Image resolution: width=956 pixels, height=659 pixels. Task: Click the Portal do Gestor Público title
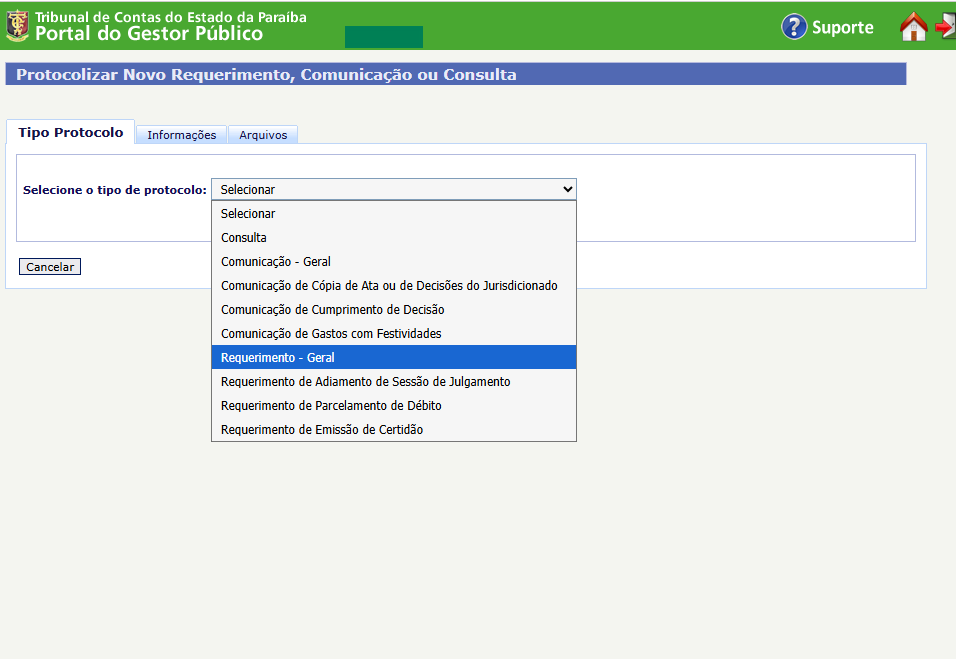coord(149,34)
